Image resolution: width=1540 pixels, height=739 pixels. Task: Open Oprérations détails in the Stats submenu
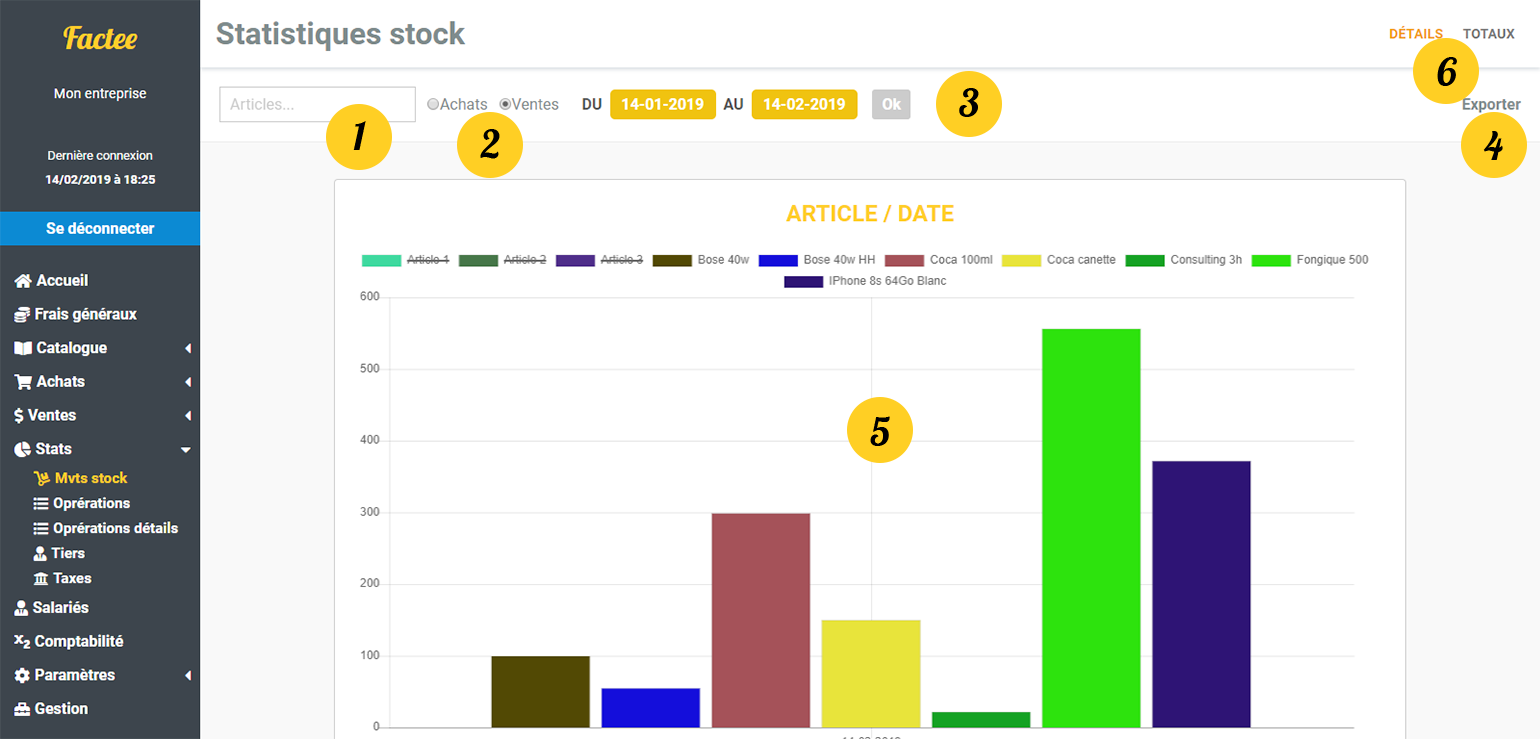(x=114, y=528)
